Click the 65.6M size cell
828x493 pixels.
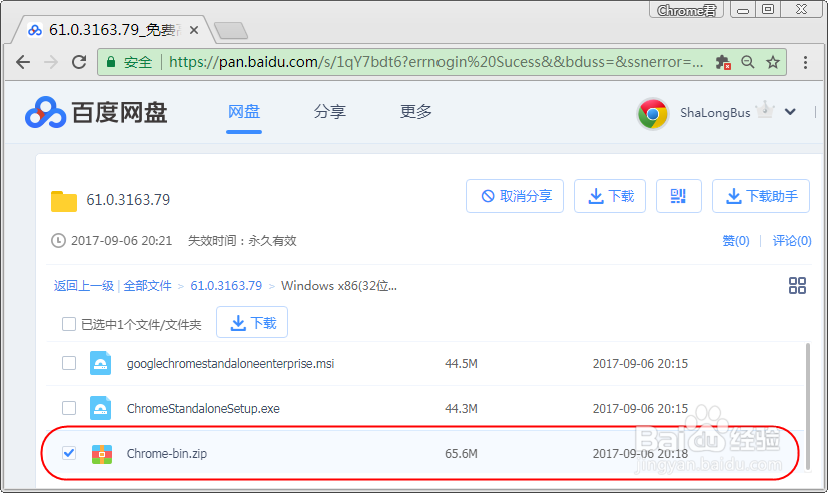click(x=462, y=453)
